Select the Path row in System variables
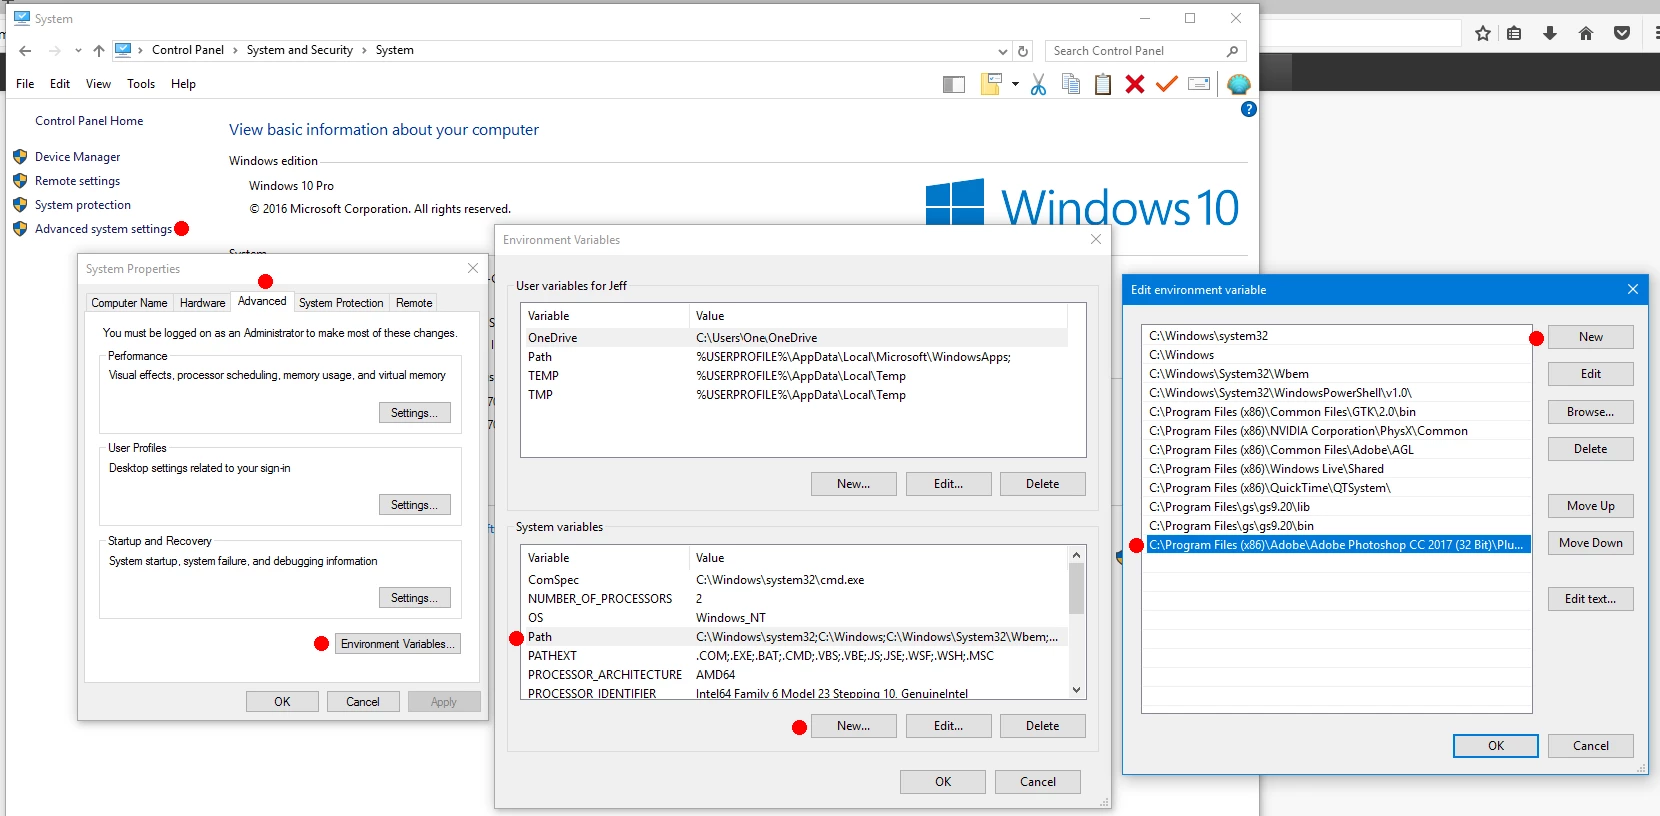 pyautogui.click(x=794, y=637)
